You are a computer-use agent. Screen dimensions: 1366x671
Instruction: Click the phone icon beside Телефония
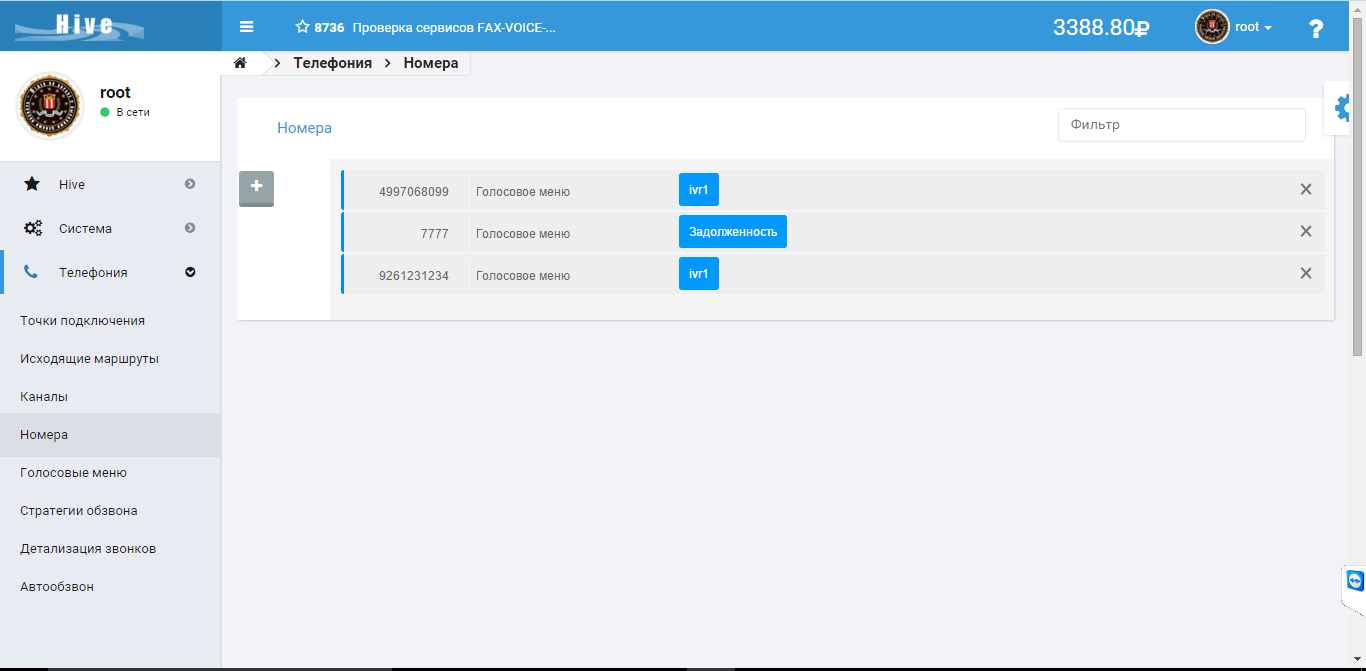click(31, 272)
